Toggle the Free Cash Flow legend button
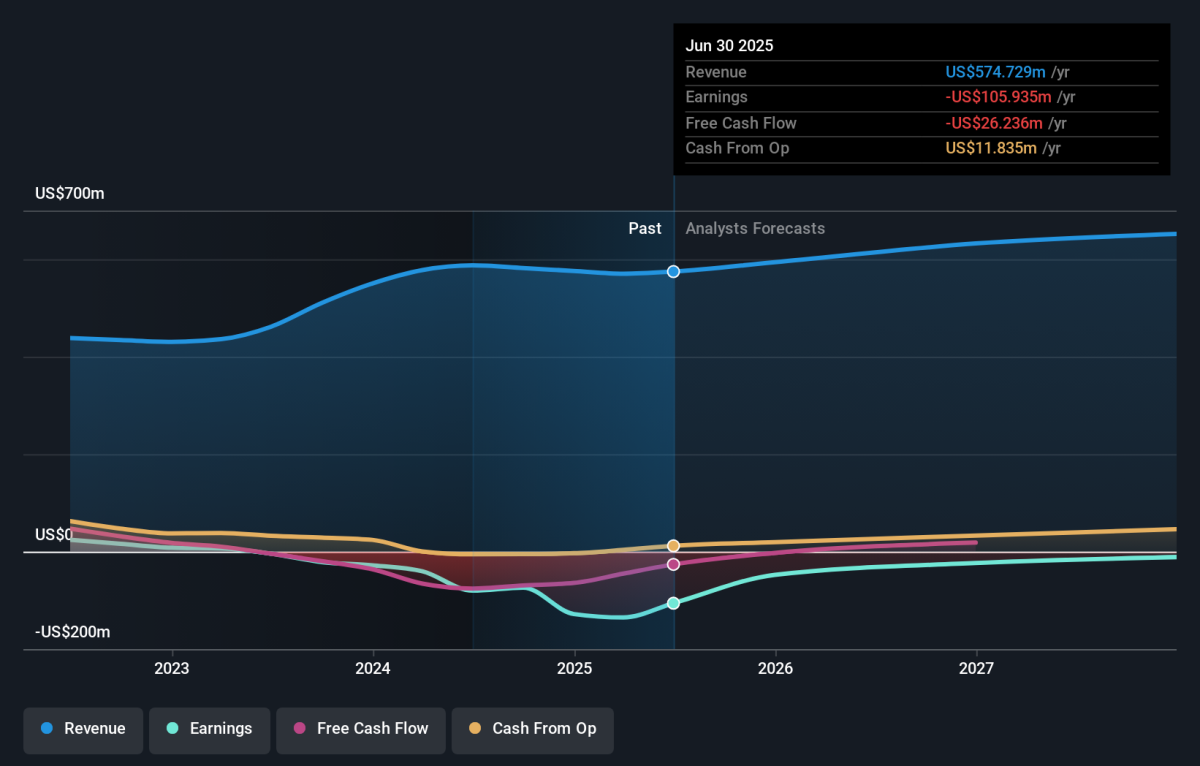 click(361, 729)
